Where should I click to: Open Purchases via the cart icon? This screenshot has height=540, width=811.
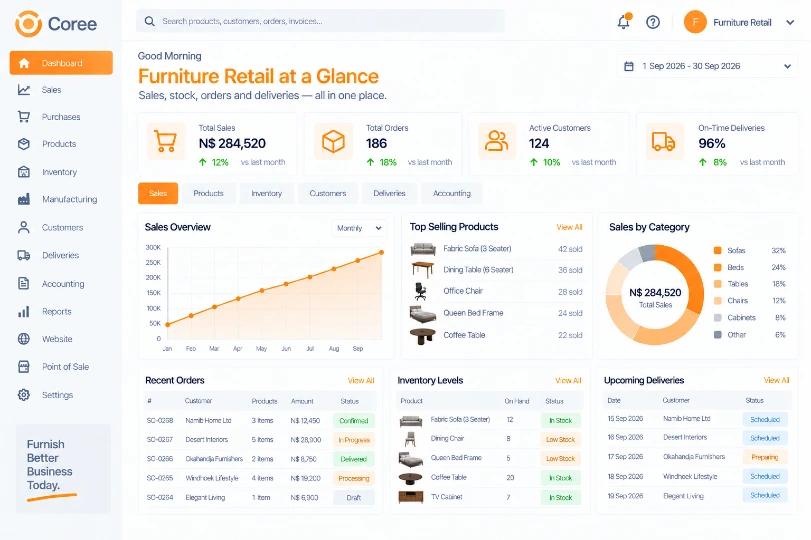[x=24, y=117]
